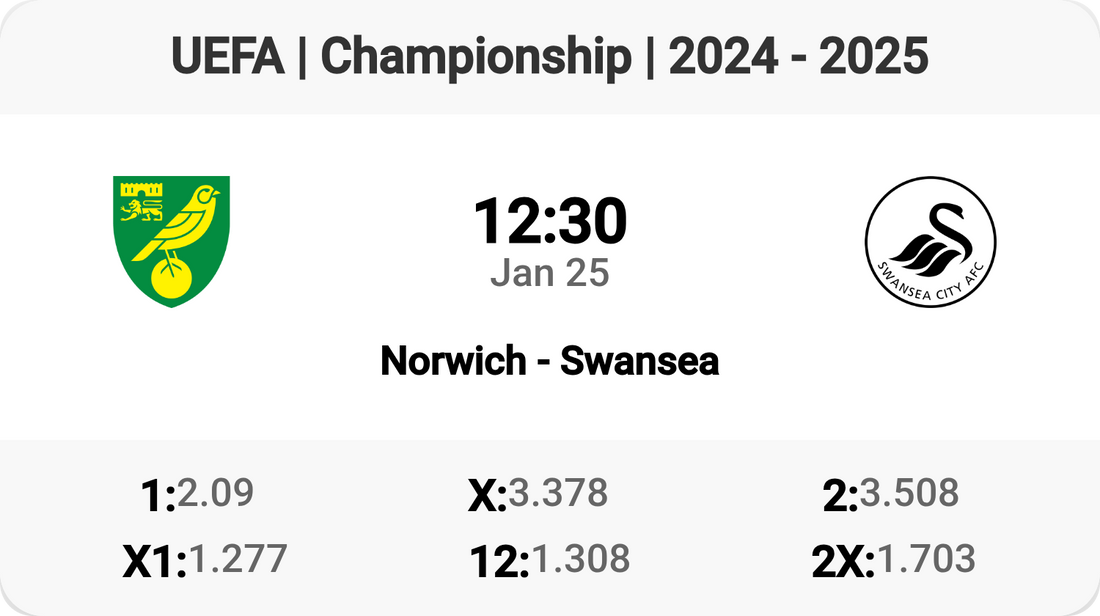This screenshot has height=616, width=1100.
Task: Pick the away win odds 3.508
Action: 909,493
